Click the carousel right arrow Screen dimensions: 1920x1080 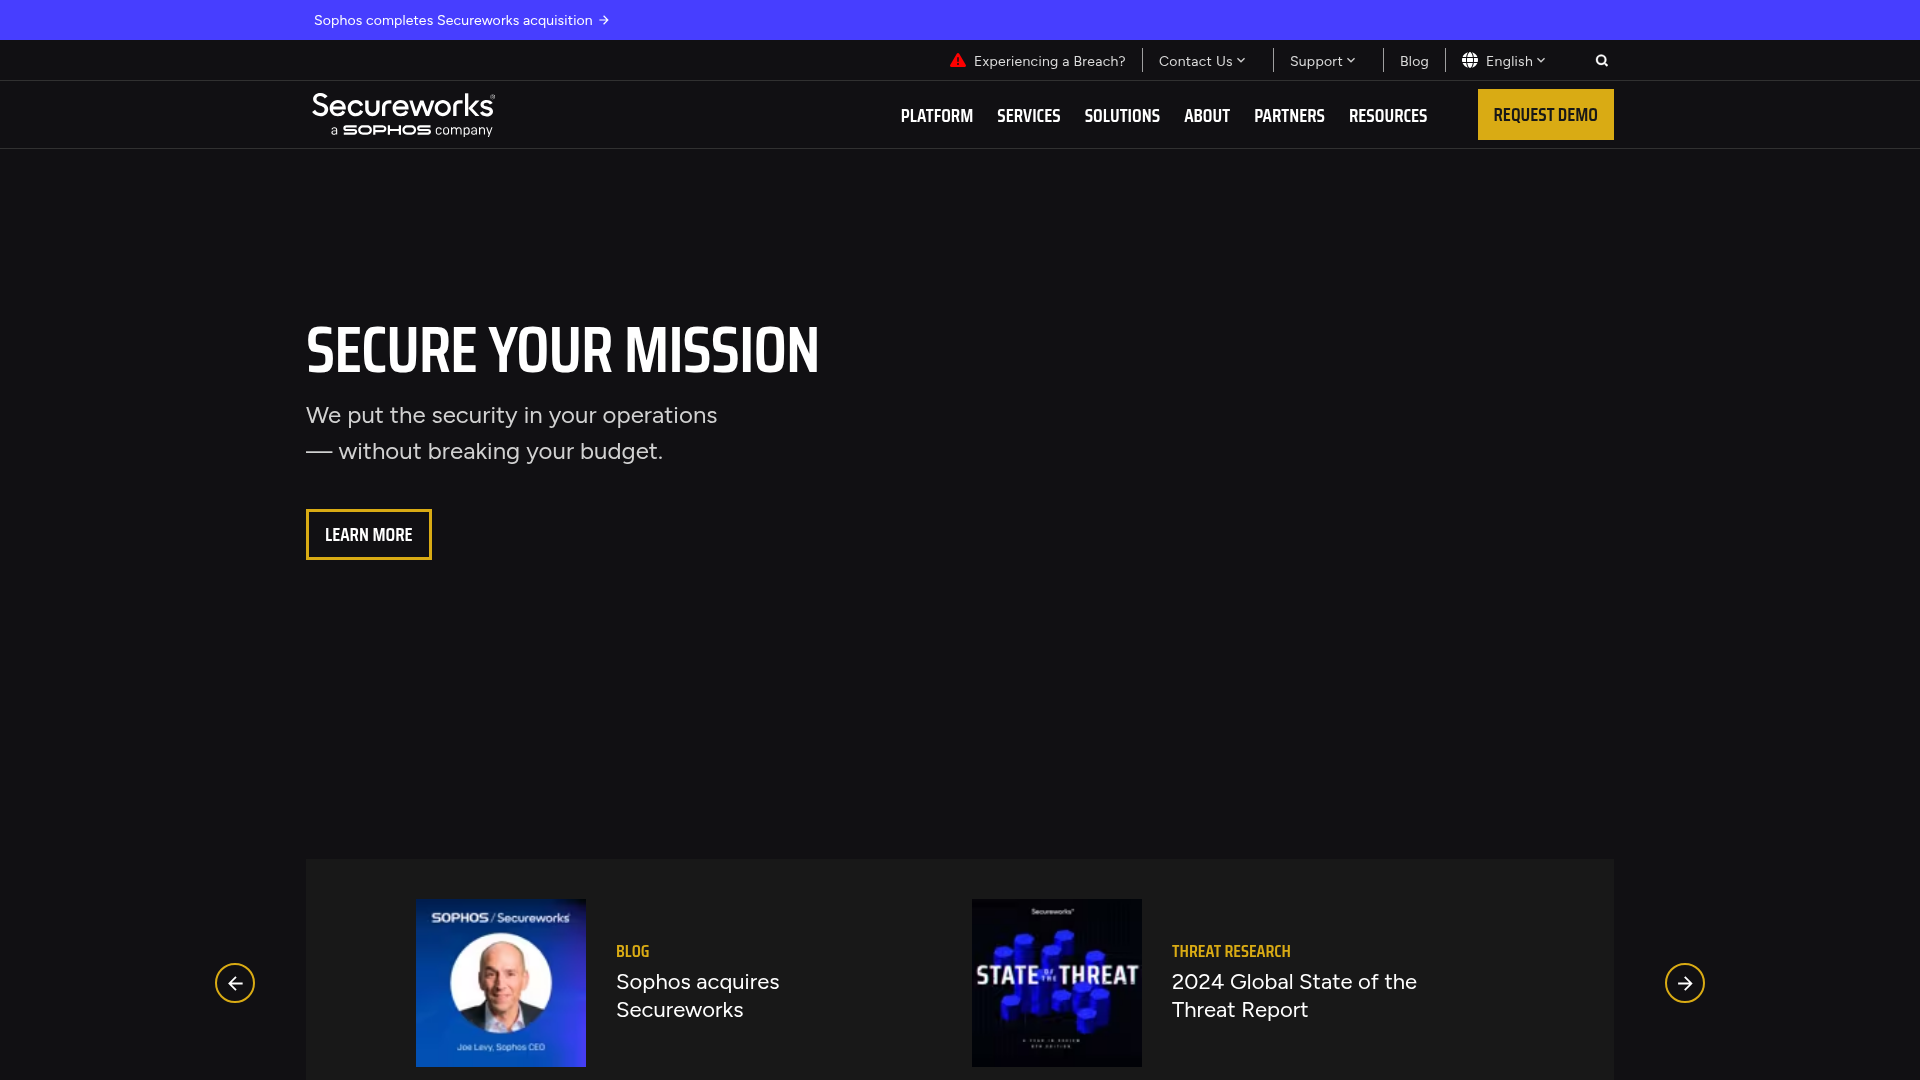(x=1685, y=983)
